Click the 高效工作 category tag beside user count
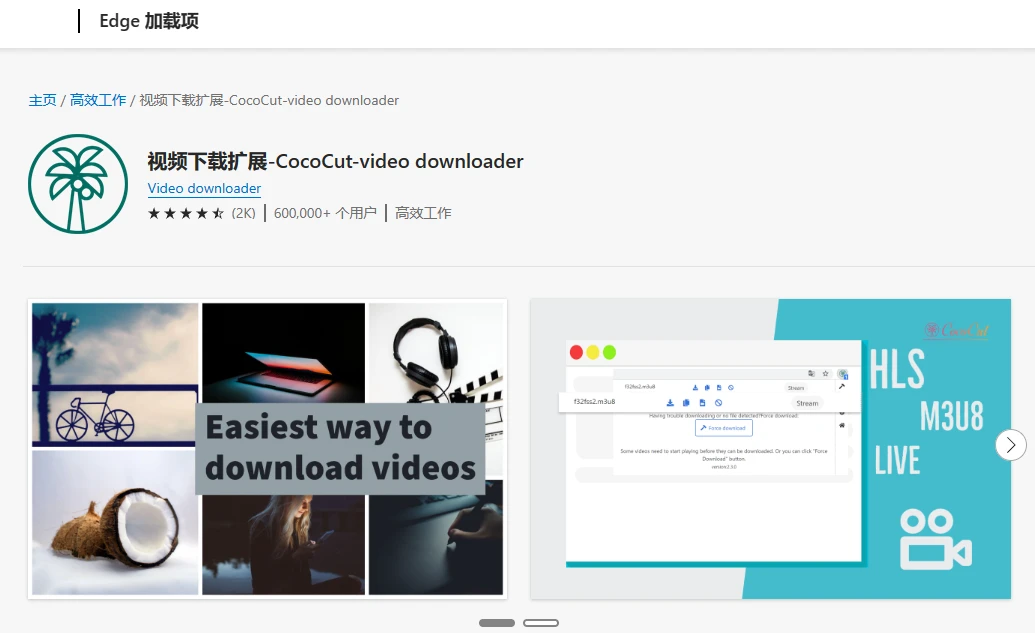1035x633 pixels. point(423,213)
